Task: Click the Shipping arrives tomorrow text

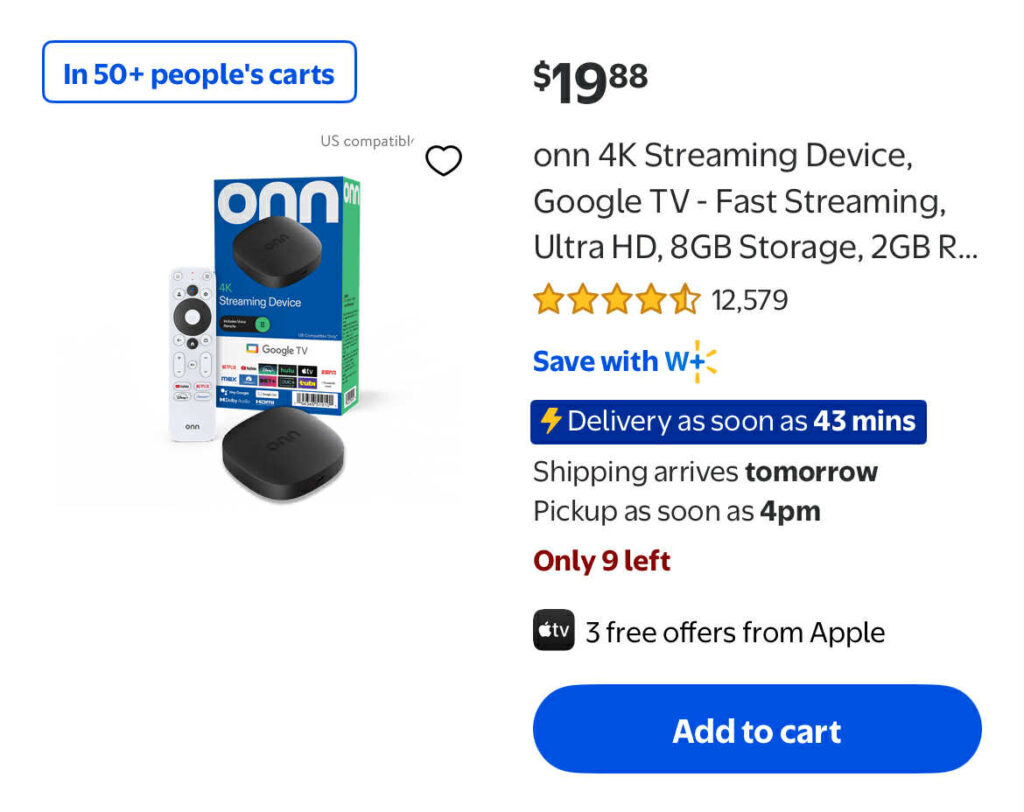Action: pos(705,472)
